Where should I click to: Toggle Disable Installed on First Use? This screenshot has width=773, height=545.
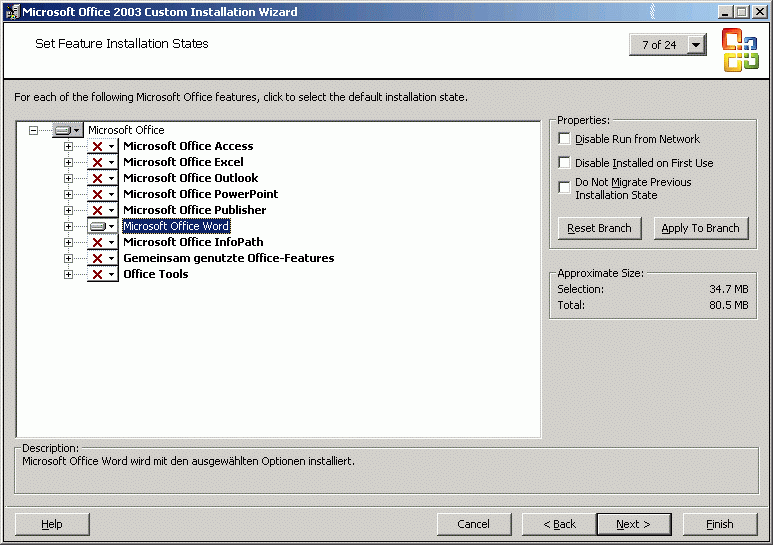pos(564,162)
